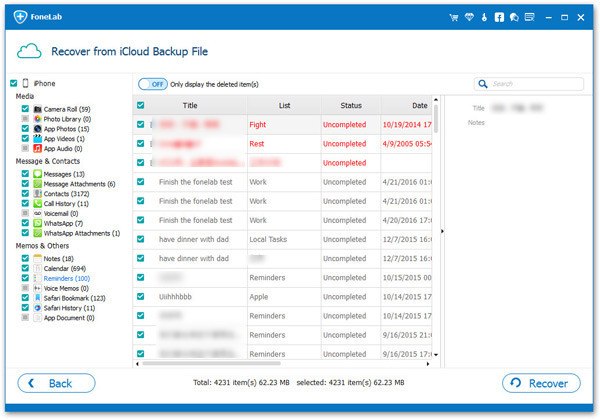Click the WhatsApp icon
Screen dimensions: 600x419
point(38,223)
